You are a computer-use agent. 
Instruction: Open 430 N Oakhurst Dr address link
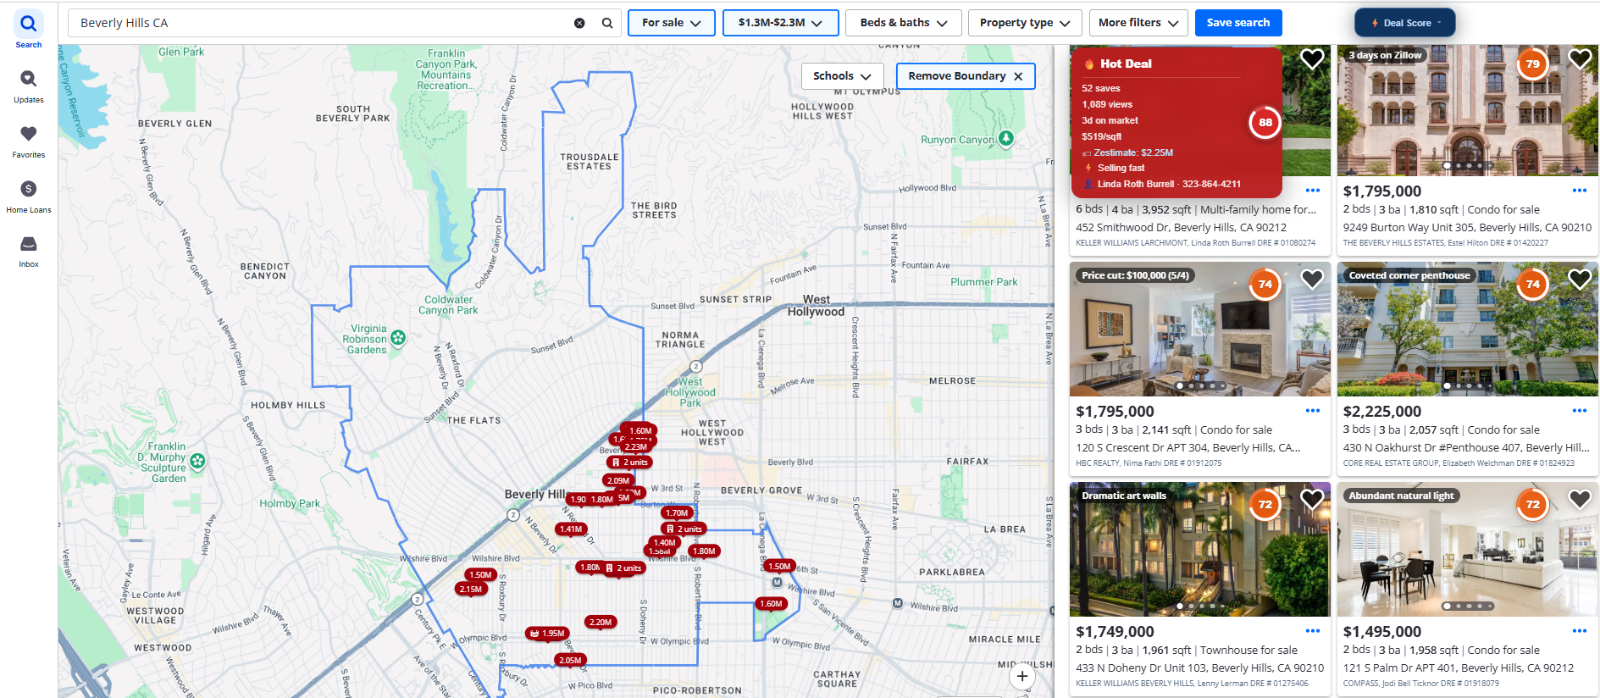point(1466,448)
